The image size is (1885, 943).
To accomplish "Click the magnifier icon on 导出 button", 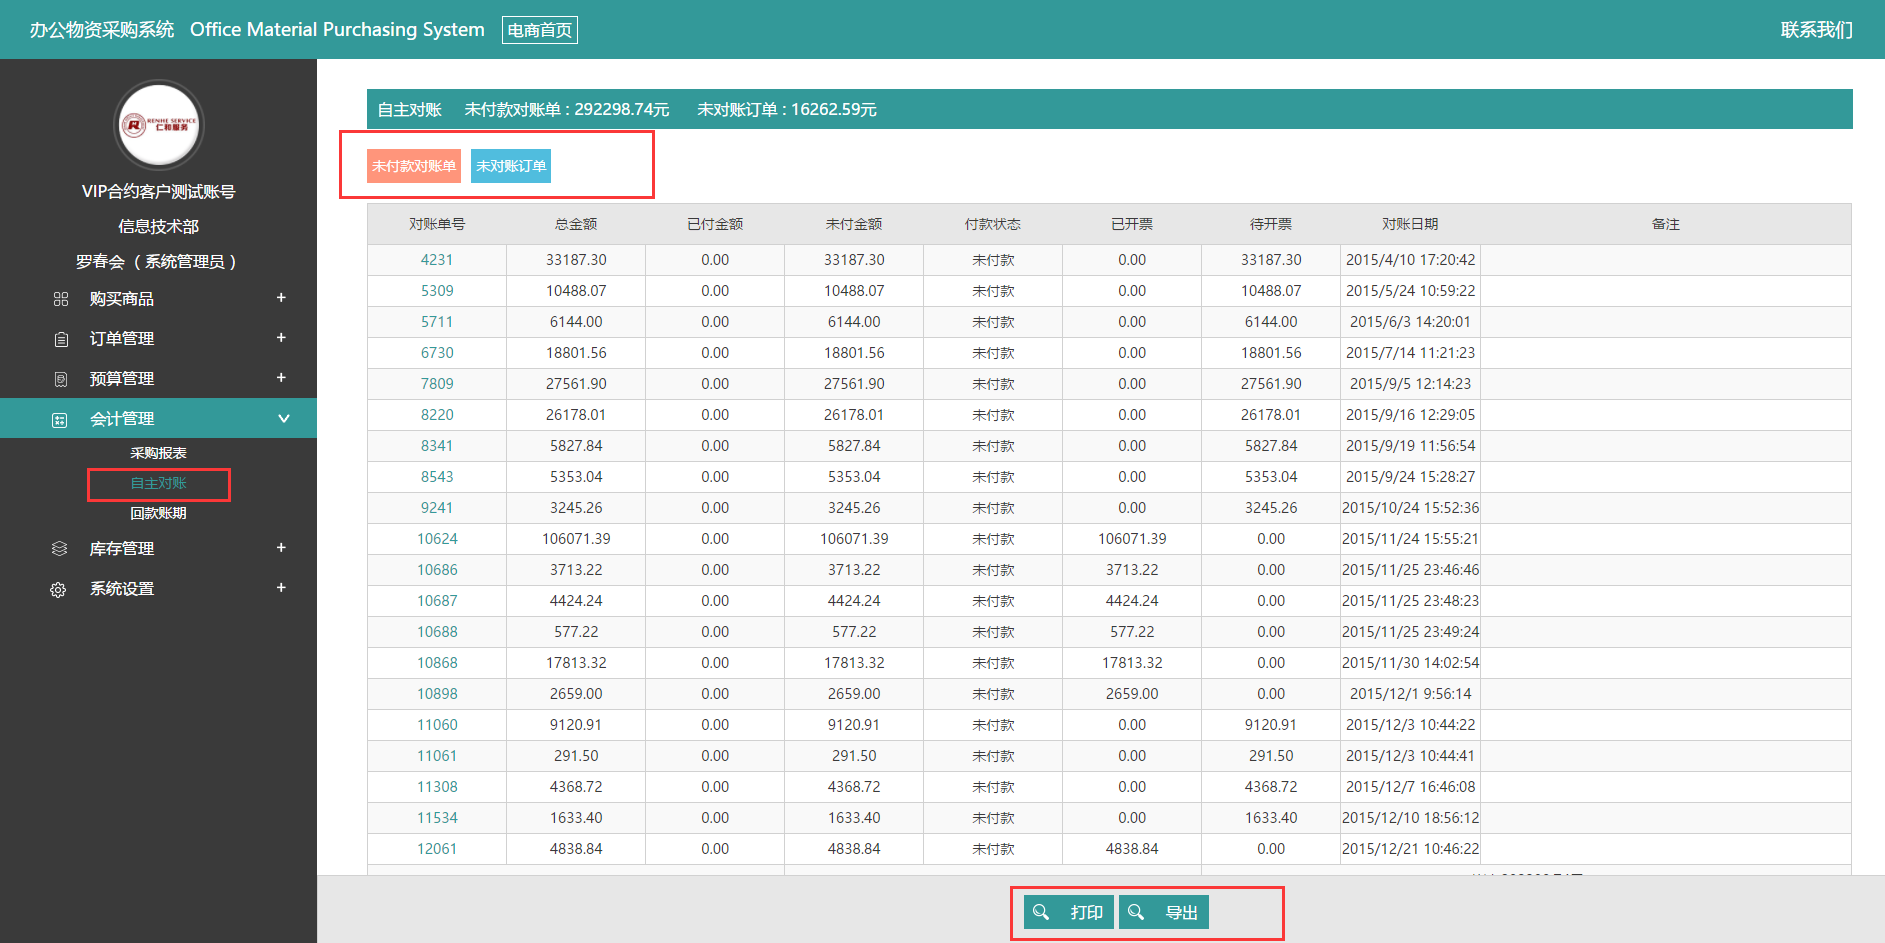I will [x=1136, y=912].
